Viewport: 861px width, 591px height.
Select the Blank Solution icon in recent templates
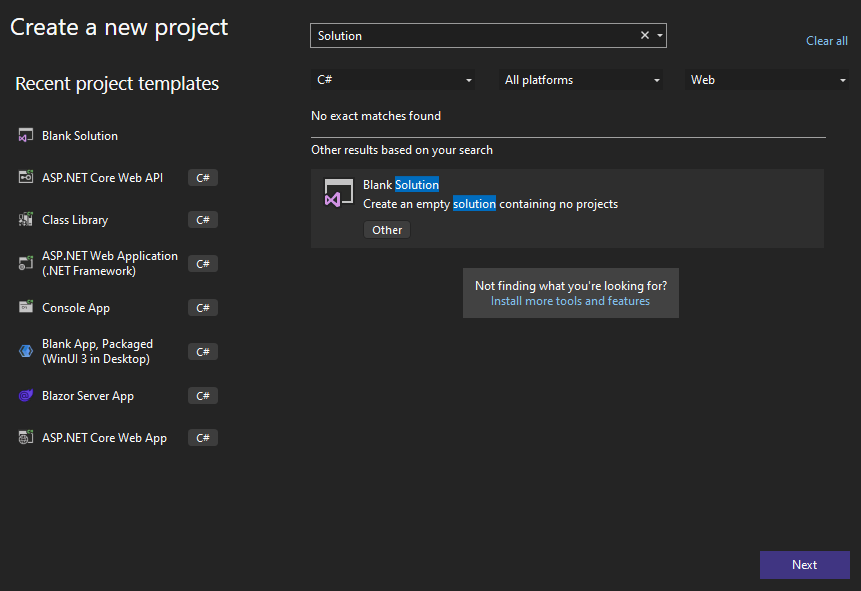click(26, 135)
